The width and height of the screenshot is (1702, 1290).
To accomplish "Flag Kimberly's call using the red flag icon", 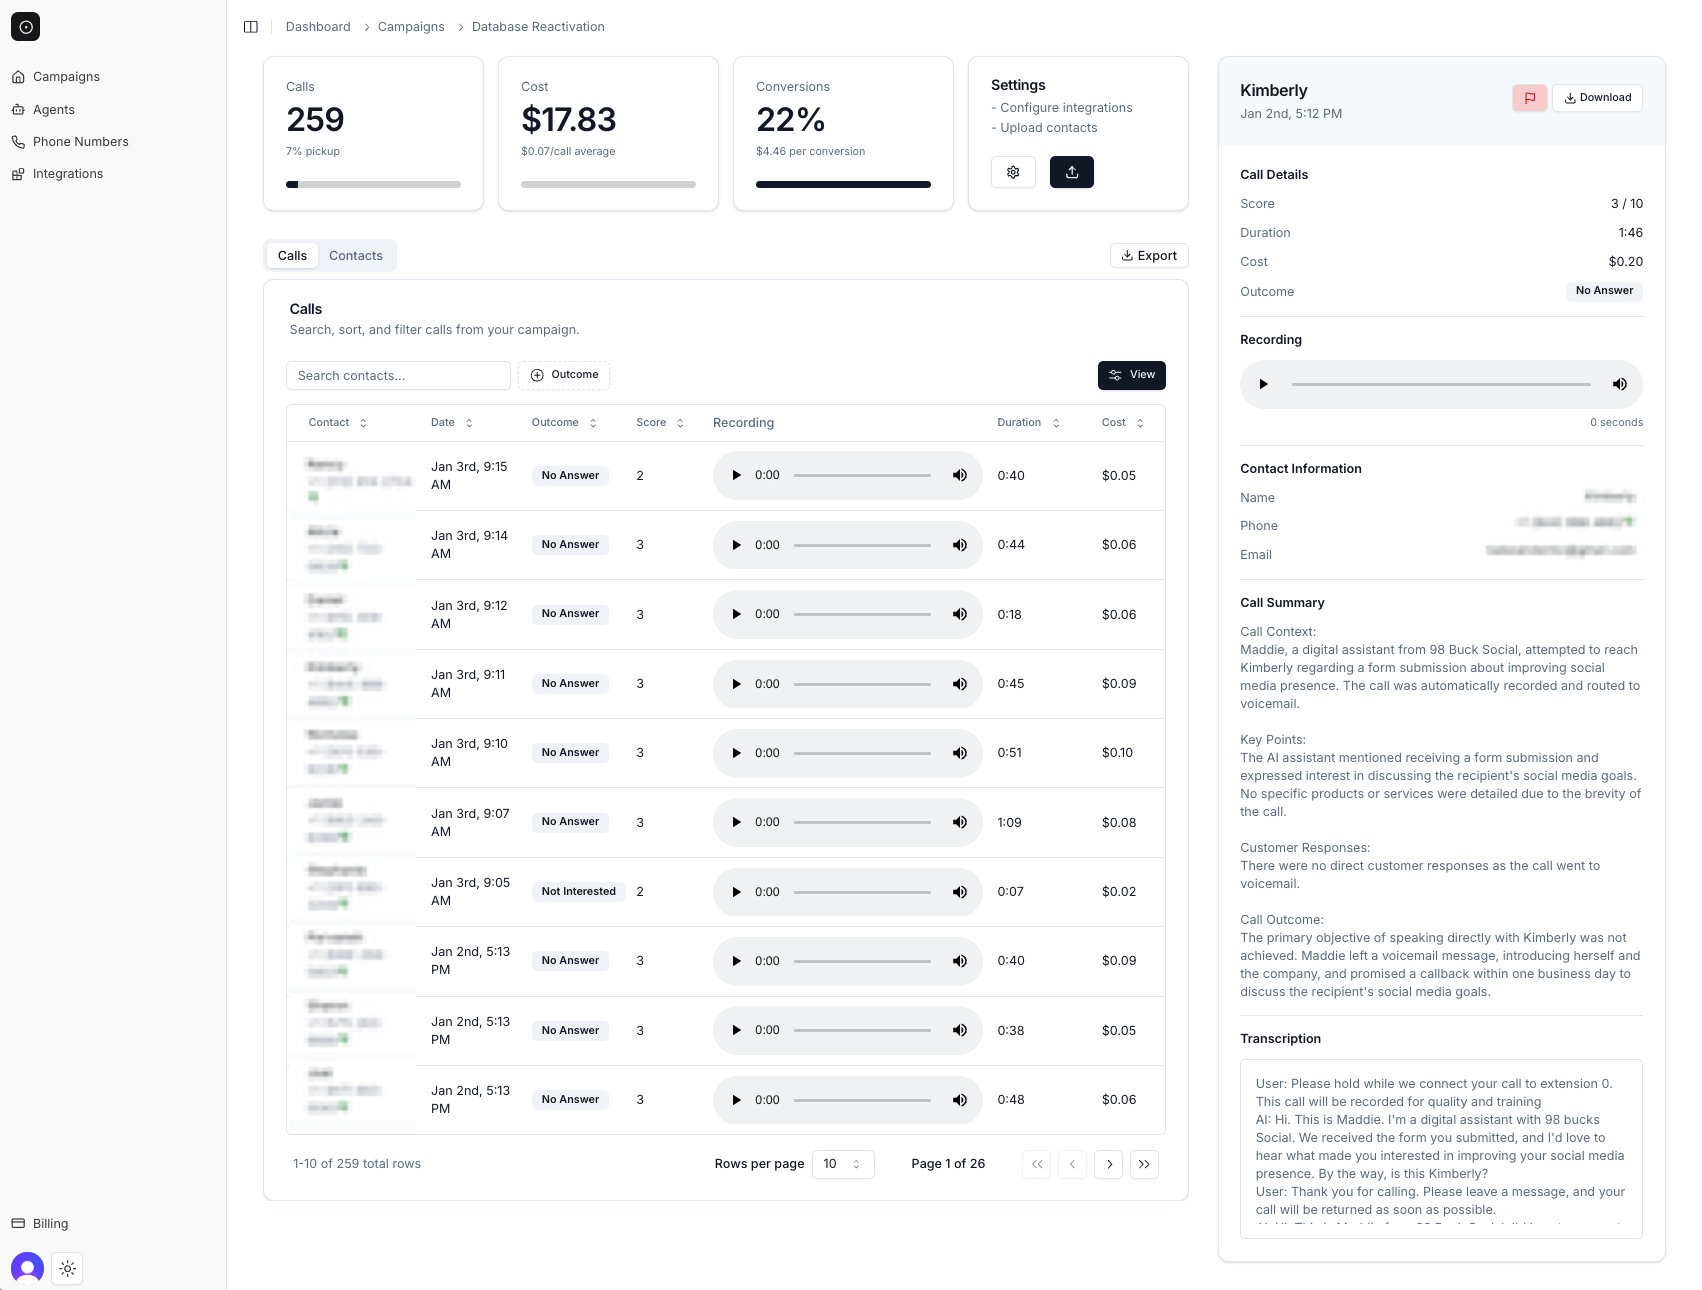I will [1529, 97].
